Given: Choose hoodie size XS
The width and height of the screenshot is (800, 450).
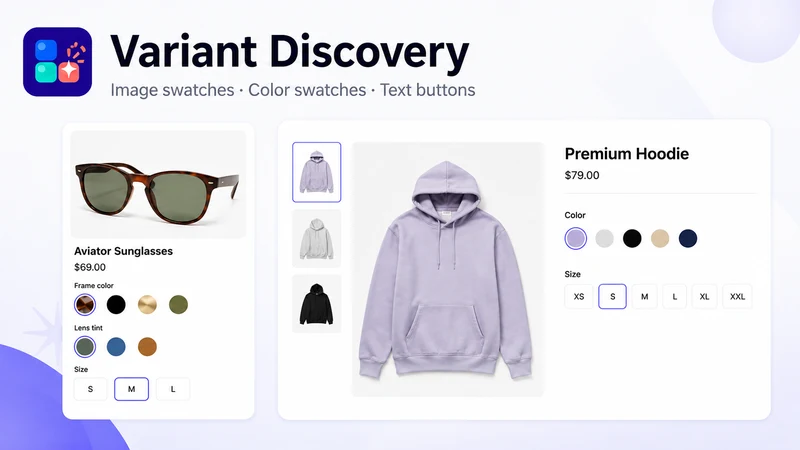Looking at the screenshot, I should [x=579, y=296].
